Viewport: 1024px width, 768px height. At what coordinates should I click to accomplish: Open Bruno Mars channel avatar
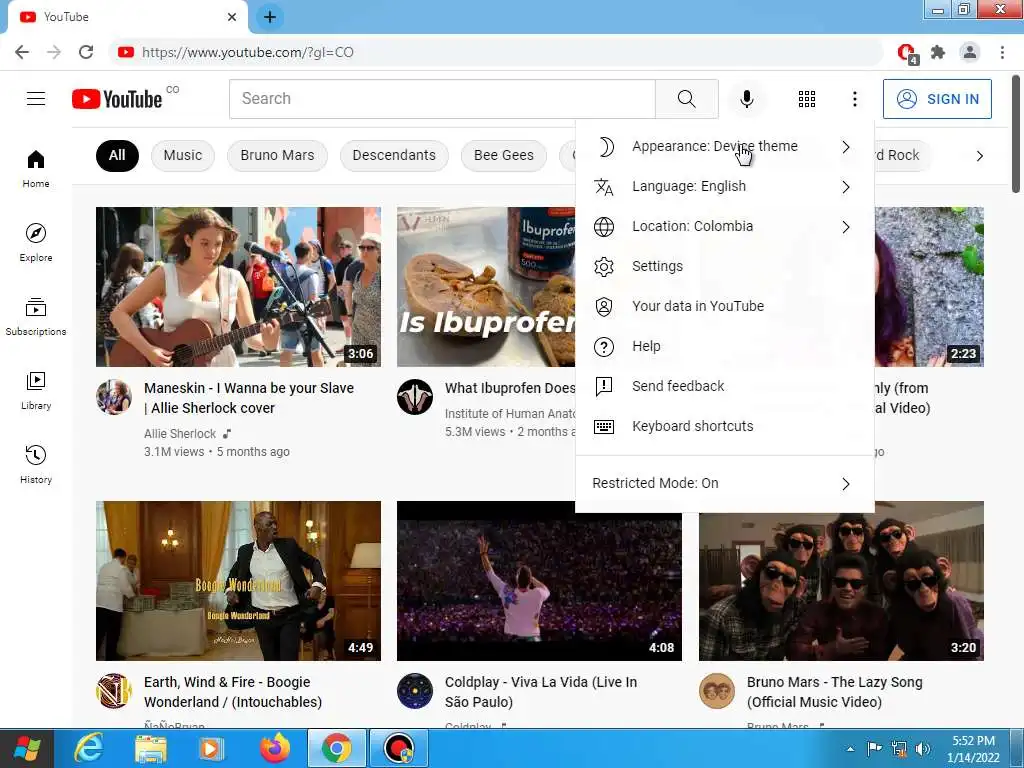[x=717, y=691]
